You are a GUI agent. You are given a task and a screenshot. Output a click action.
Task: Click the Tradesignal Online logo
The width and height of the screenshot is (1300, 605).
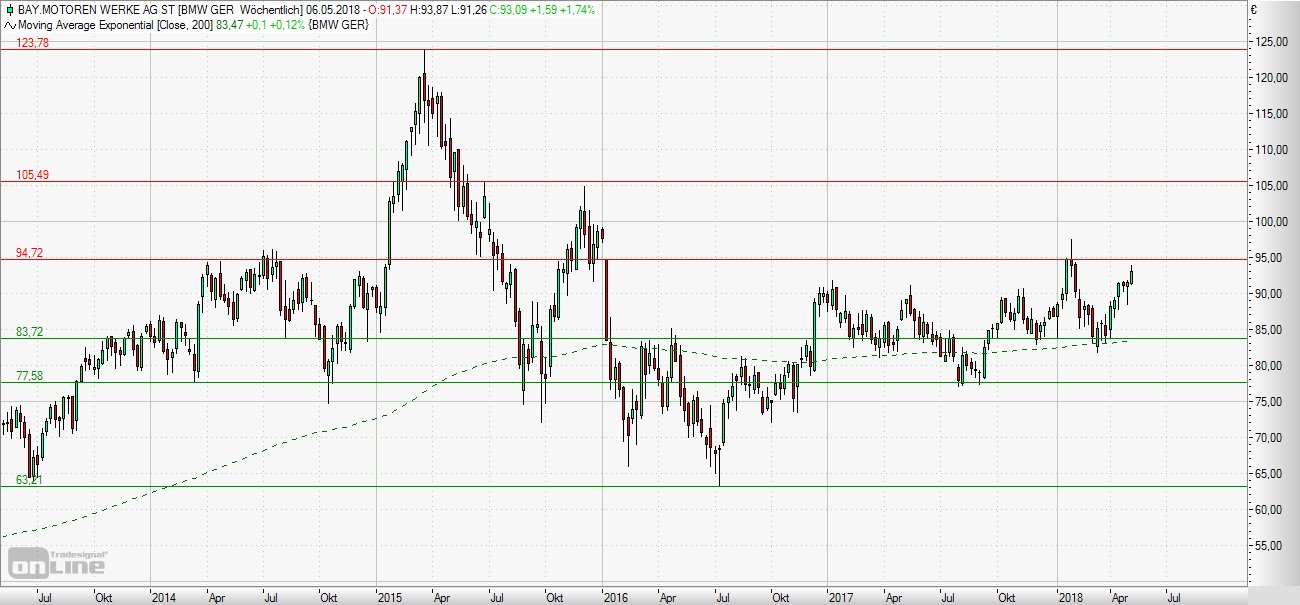[x=58, y=562]
